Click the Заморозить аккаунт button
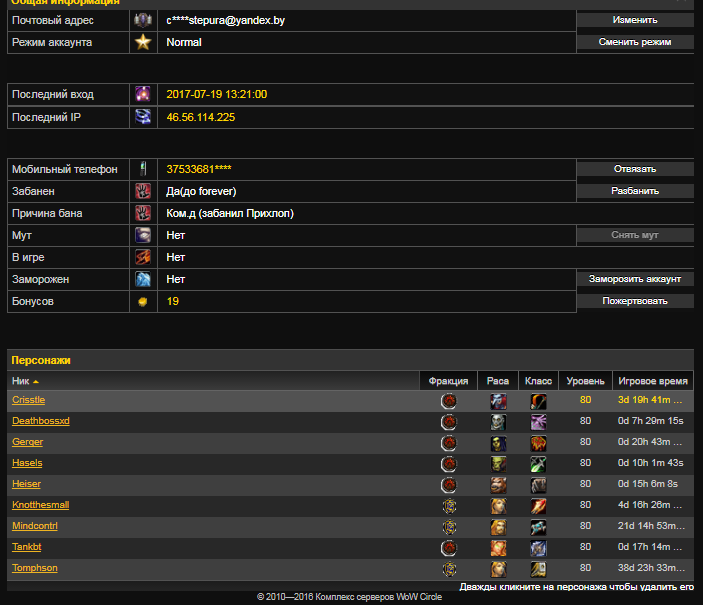This screenshot has height=605, width=703. tap(634, 279)
